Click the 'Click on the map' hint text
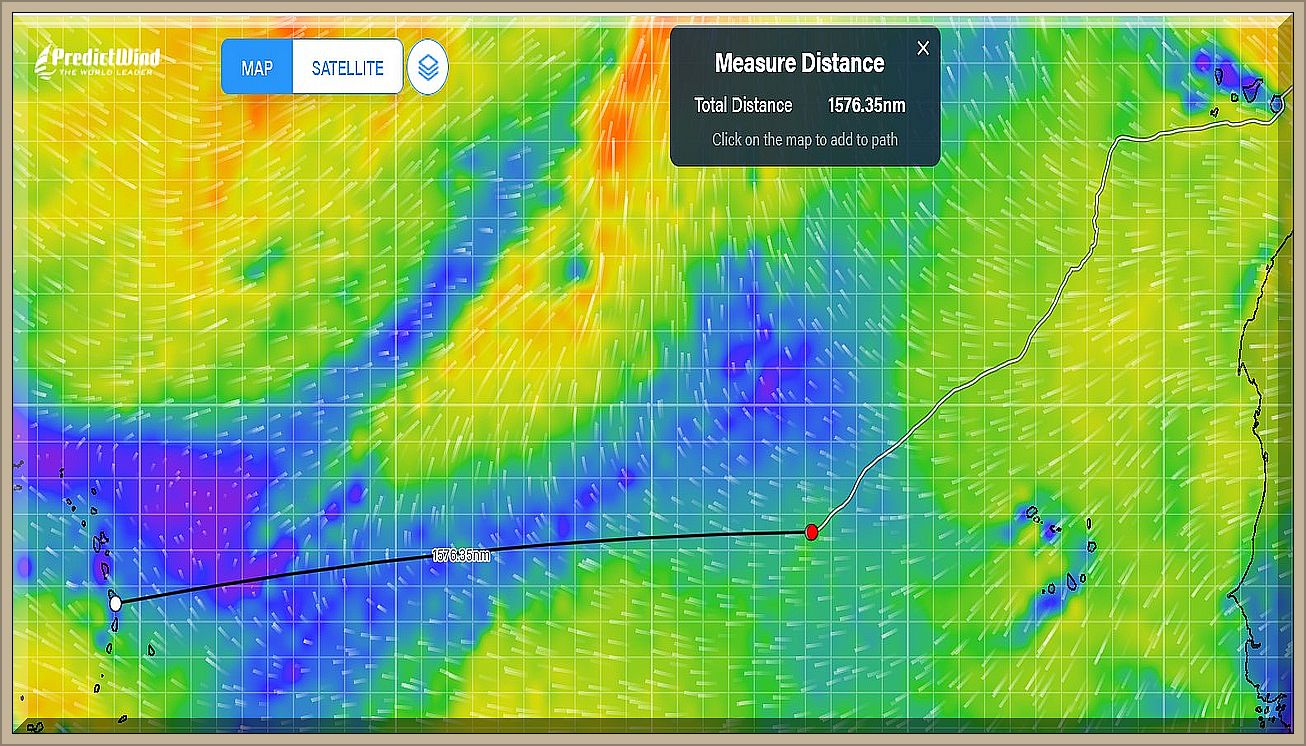1306x746 pixels. [804, 140]
